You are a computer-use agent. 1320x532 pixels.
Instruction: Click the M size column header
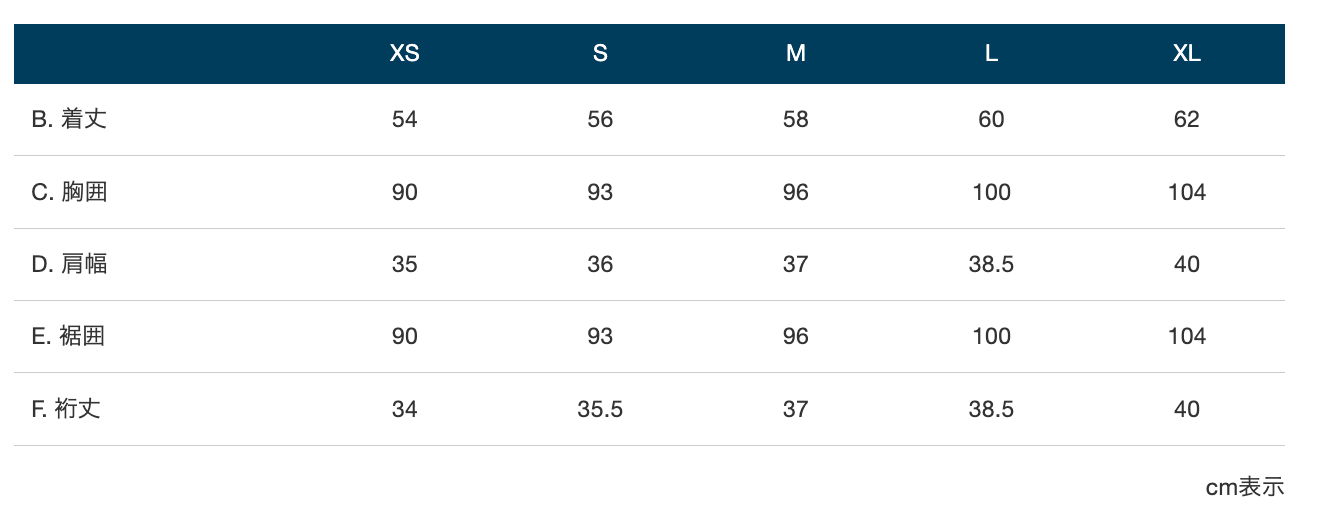[x=796, y=54]
